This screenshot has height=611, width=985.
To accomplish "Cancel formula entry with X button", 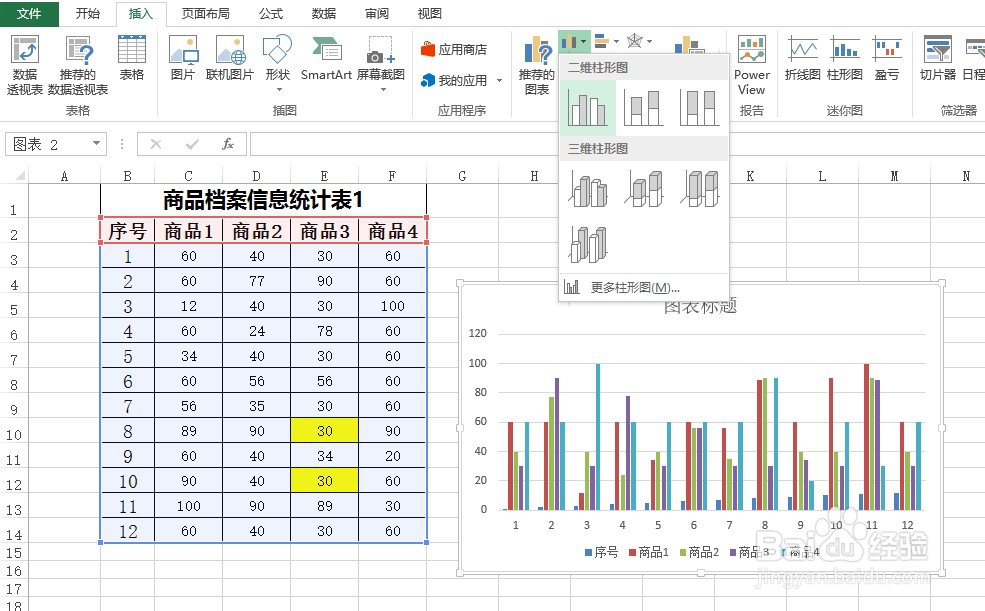I will [x=156, y=144].
